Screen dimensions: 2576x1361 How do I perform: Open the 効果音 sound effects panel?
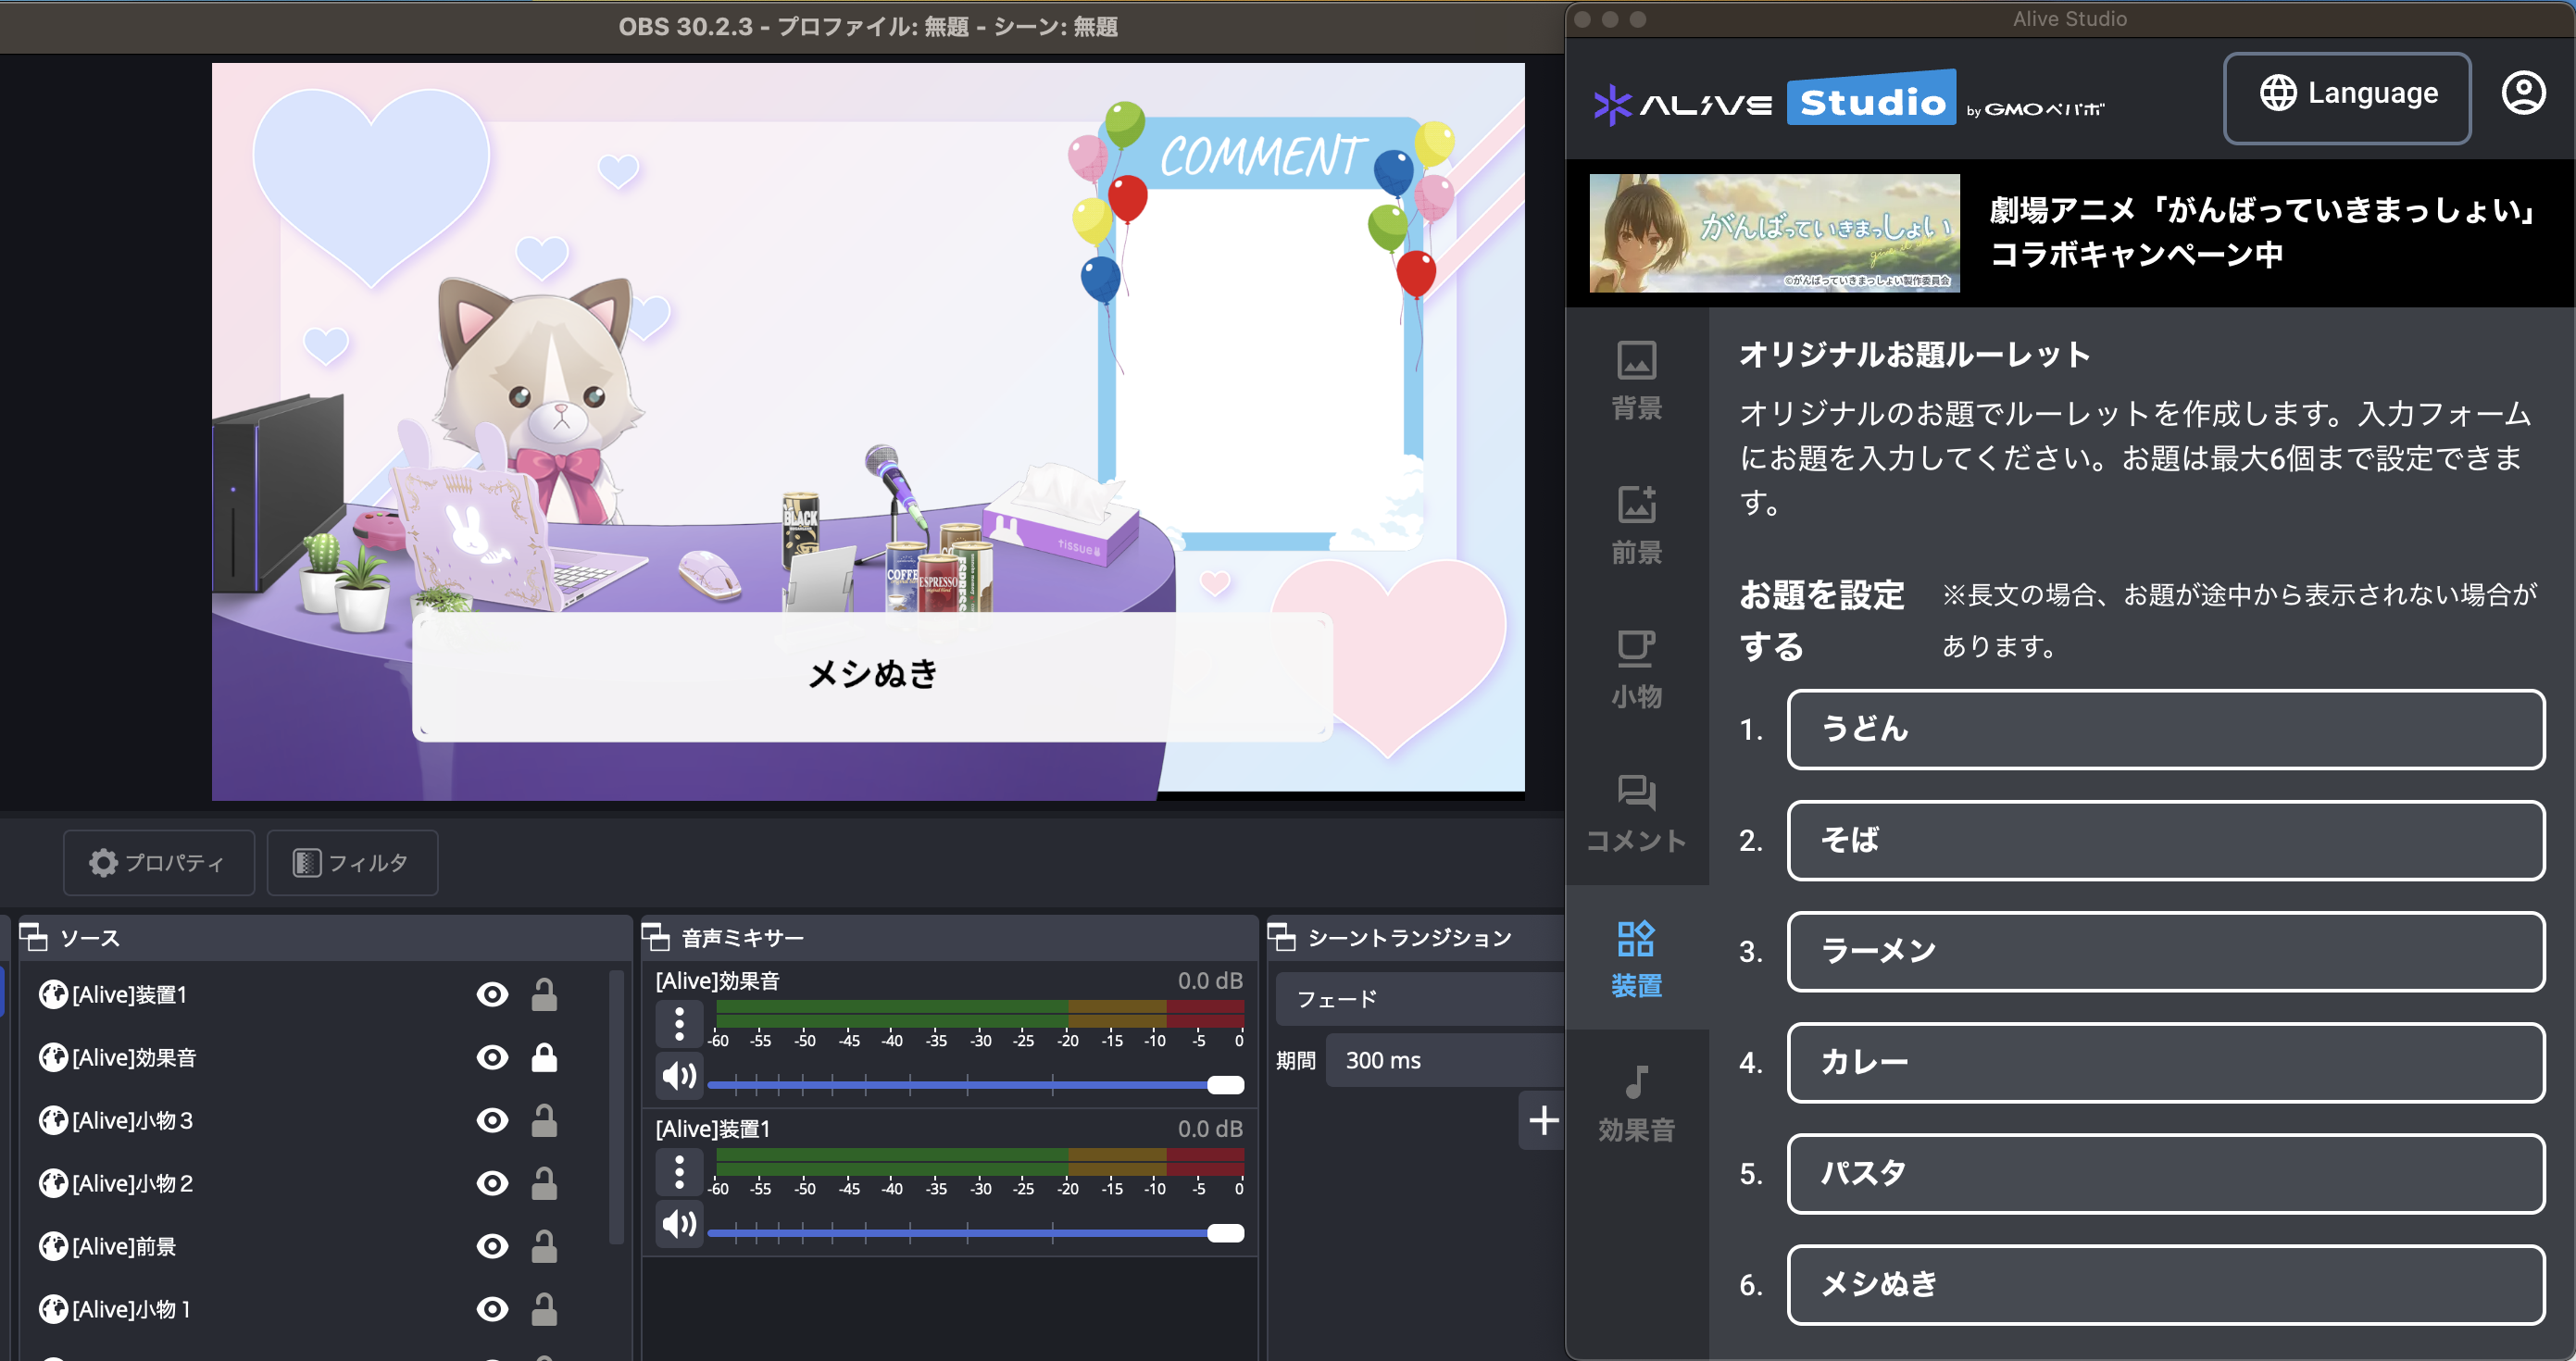(x=1637, y=1105)
